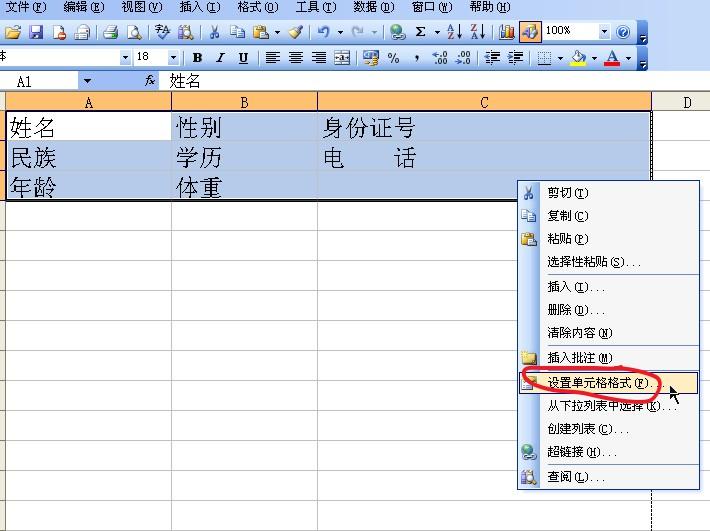The width and height of the screenshot is (710, 531).
Task: Open the 格式(O) menu
Action: (x=258, y=7)
